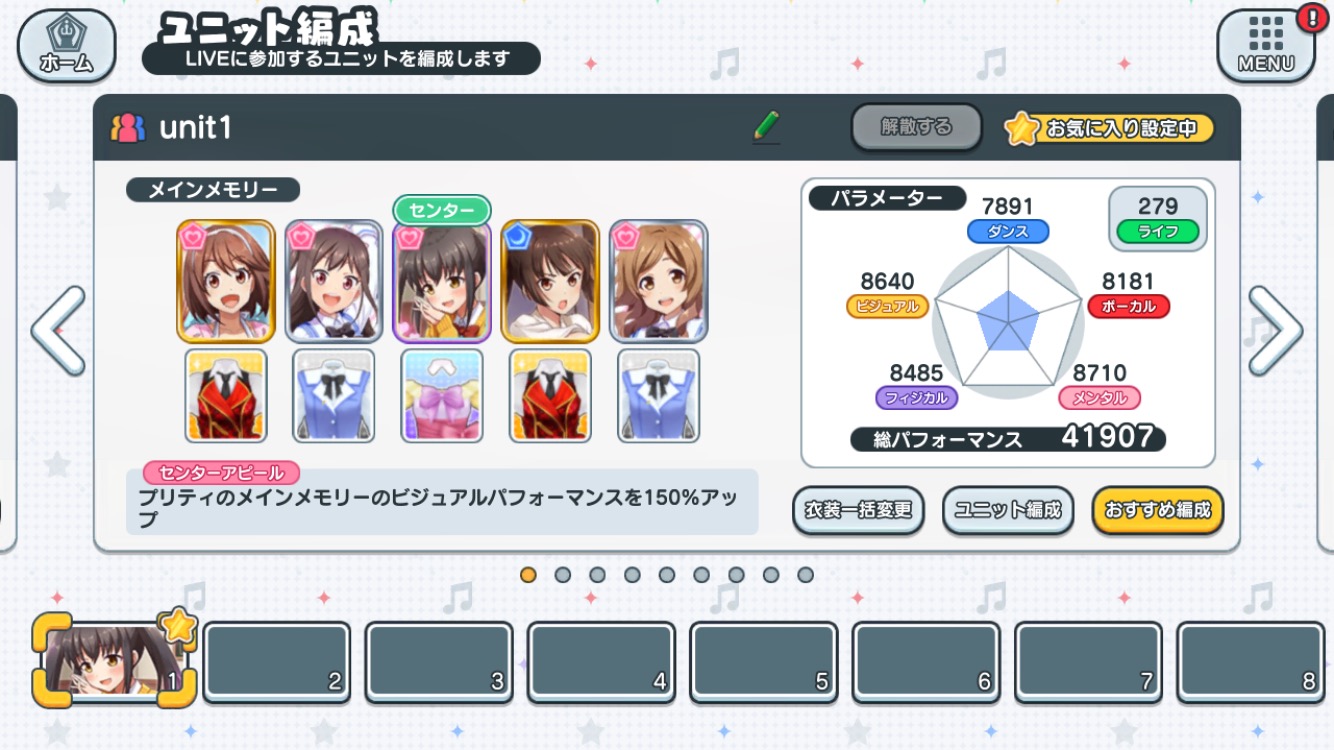Image resolution: width=1334 pixels, height=750 pixels.
Task: Select the blue-badged fourth idol portrait
Action: tap(550, 281)
